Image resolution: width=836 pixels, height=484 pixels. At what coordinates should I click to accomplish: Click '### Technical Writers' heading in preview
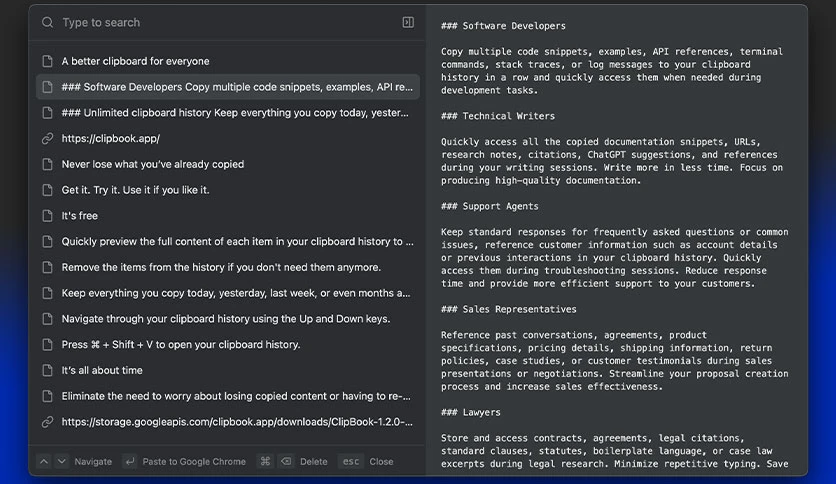(498, 116)
